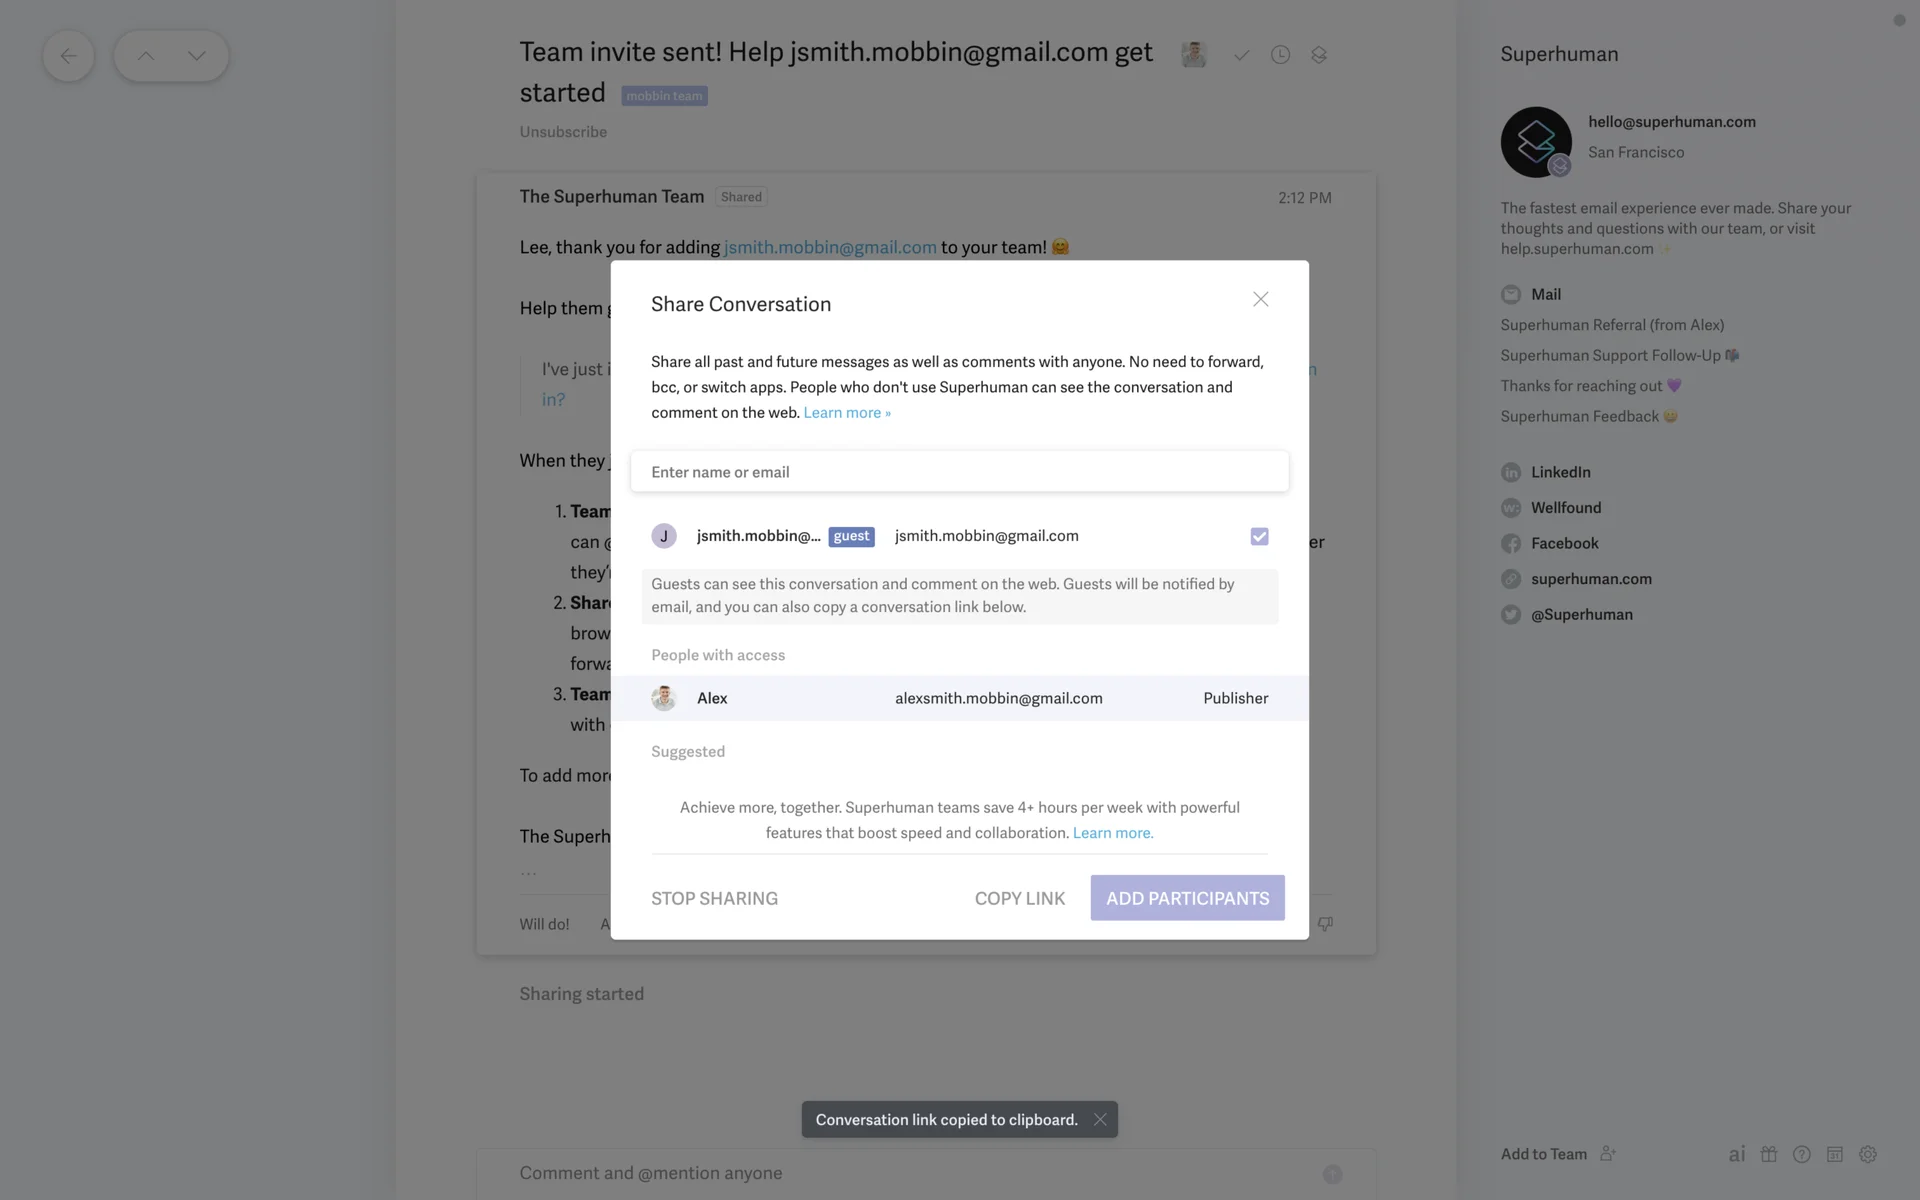Click the Enter name or email field
The image size is (1920, 1200).
pos(959,472)
